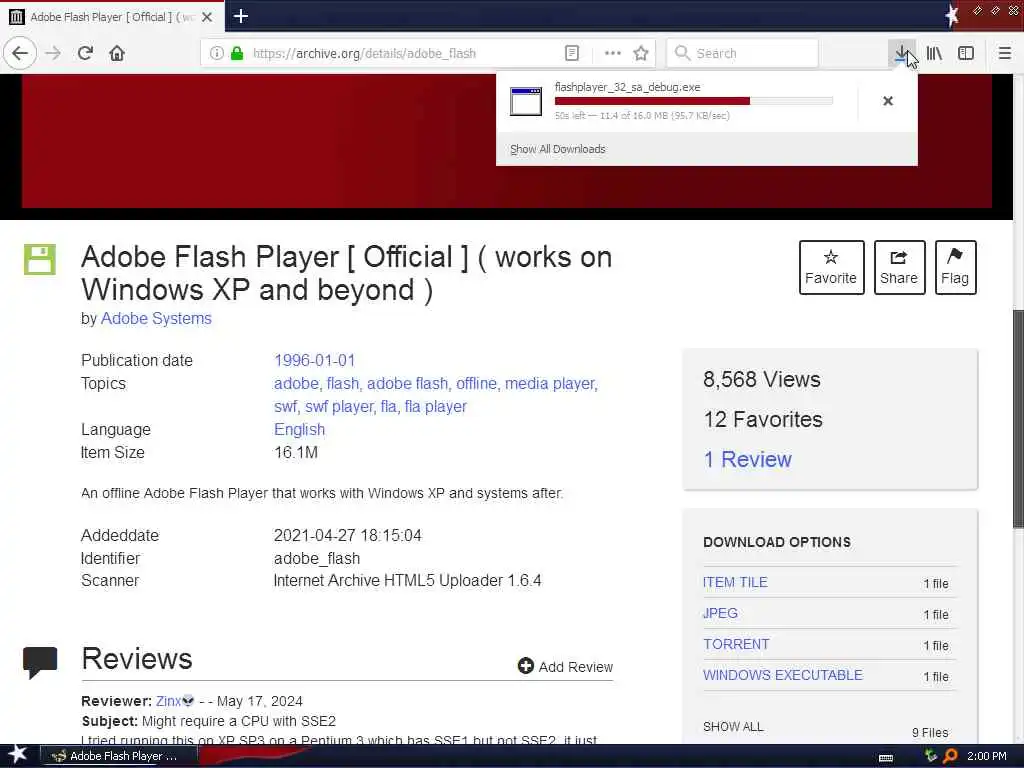Viewport: 1024px width, 768px height.
Task: Click the page vertical scrollbar thumb
Action: (1018, 418)
